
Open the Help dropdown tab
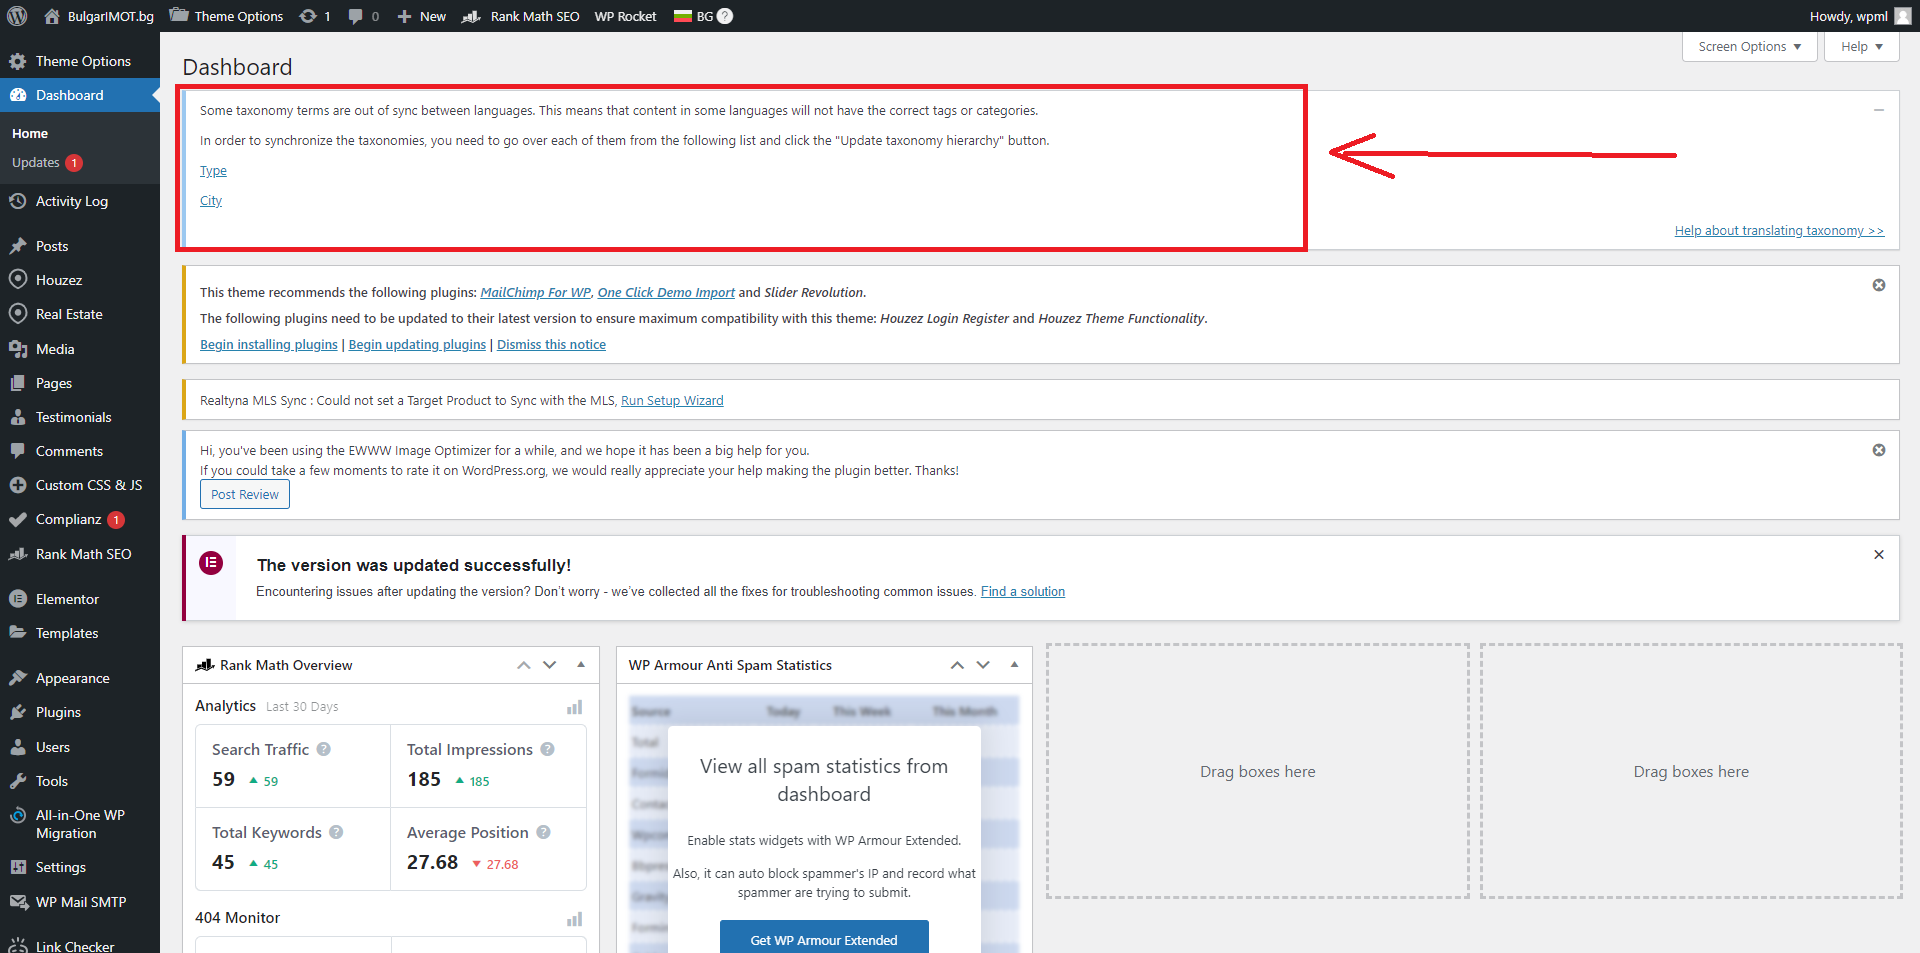1861,47
